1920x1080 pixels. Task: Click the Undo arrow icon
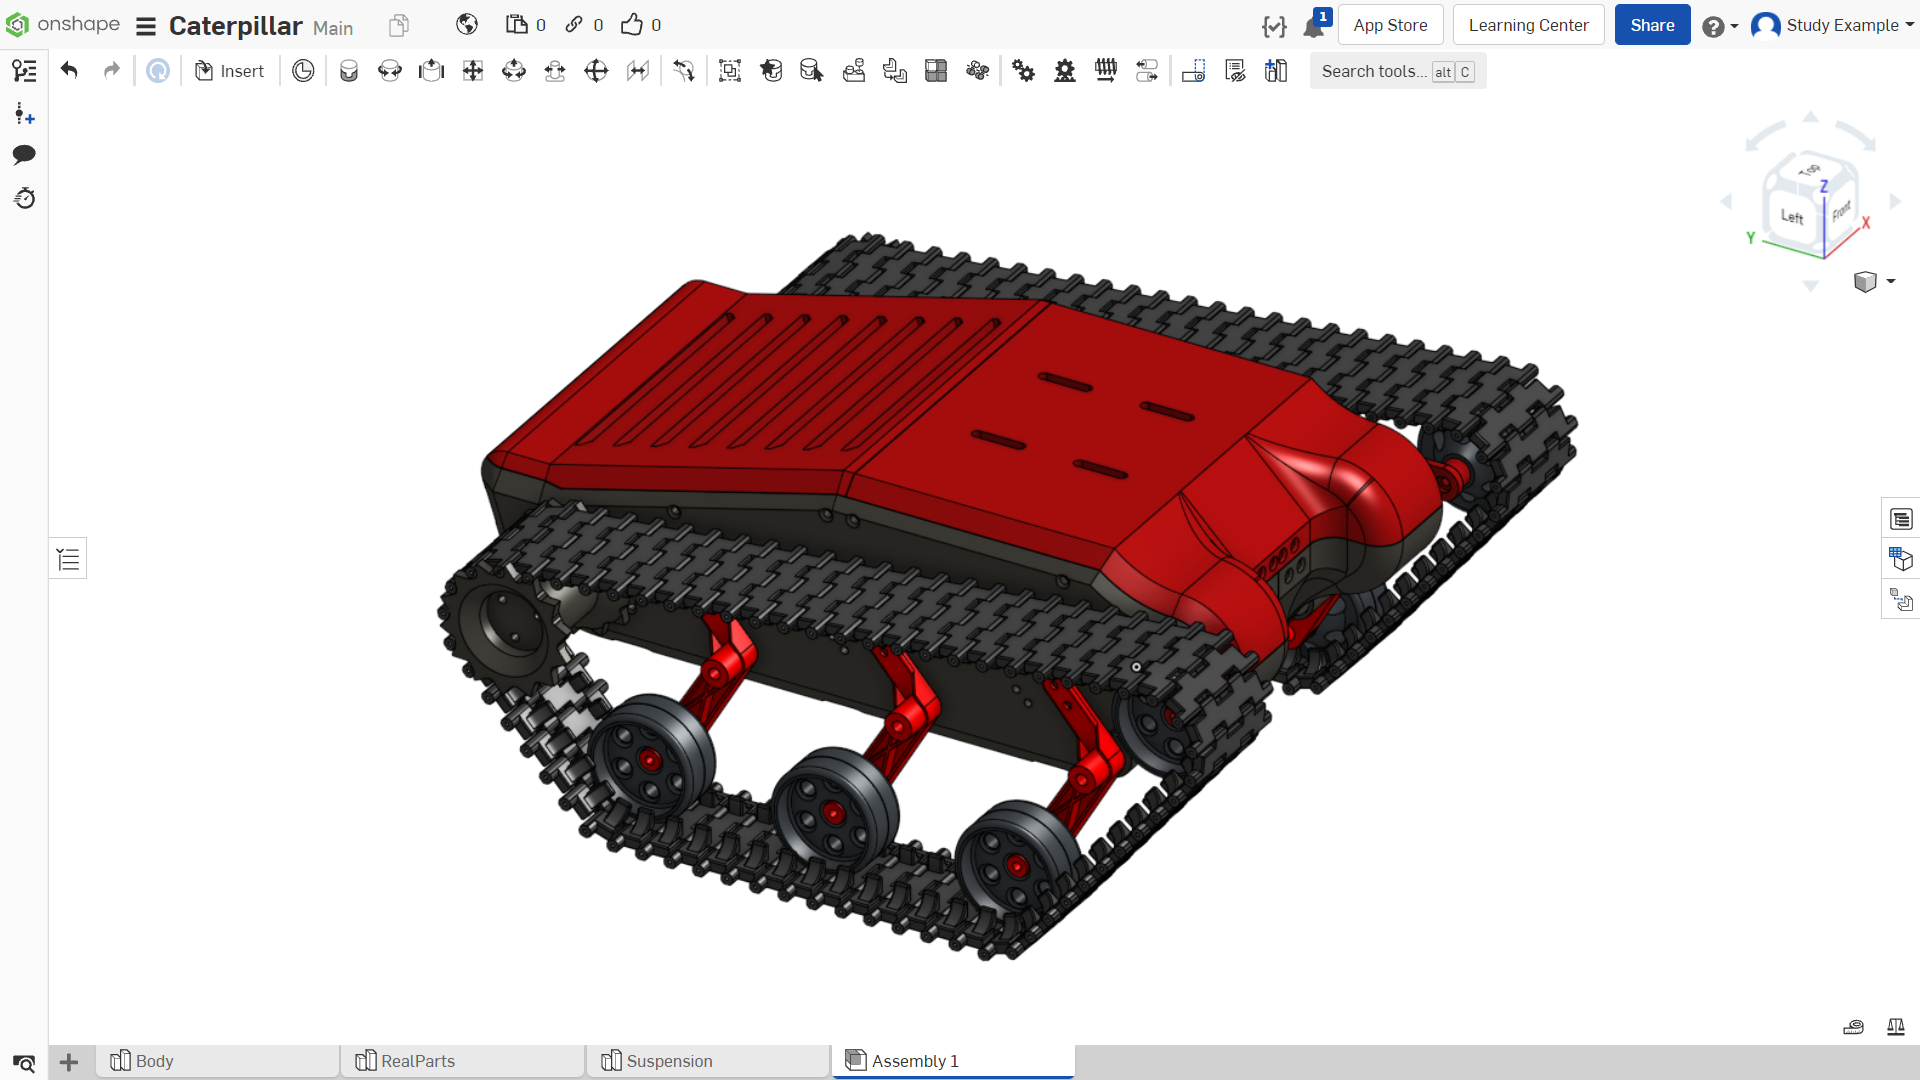click(x=69, y=70)
